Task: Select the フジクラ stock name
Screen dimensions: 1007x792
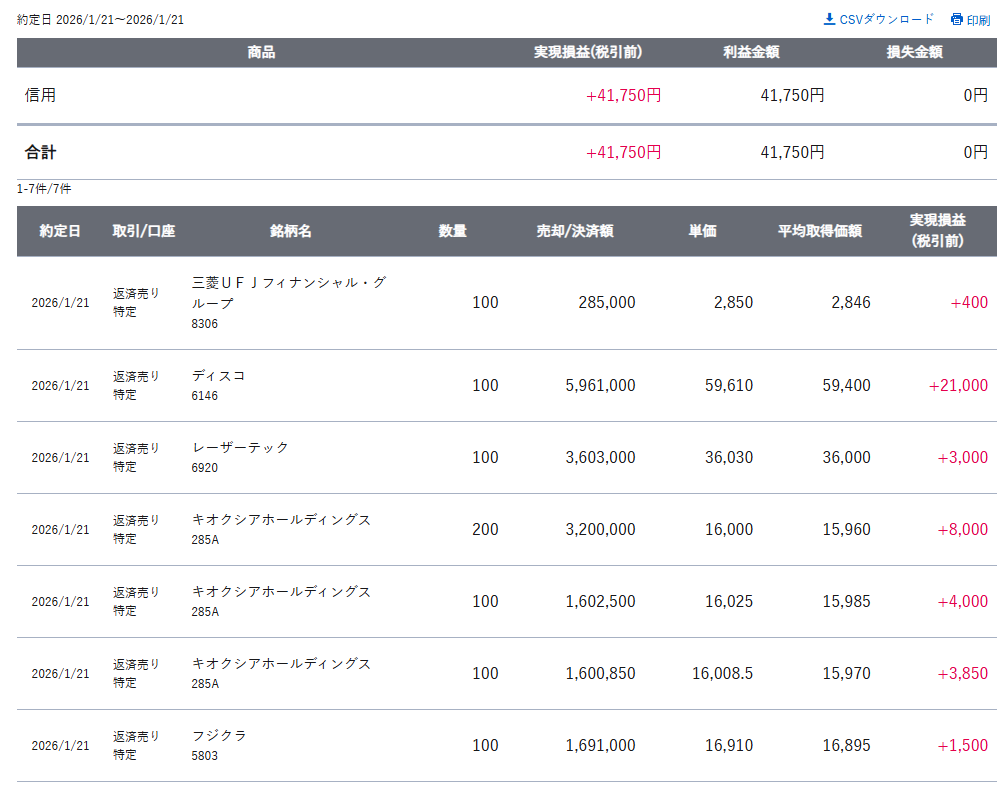Action: pyautogui.click(x=218, y=735)
